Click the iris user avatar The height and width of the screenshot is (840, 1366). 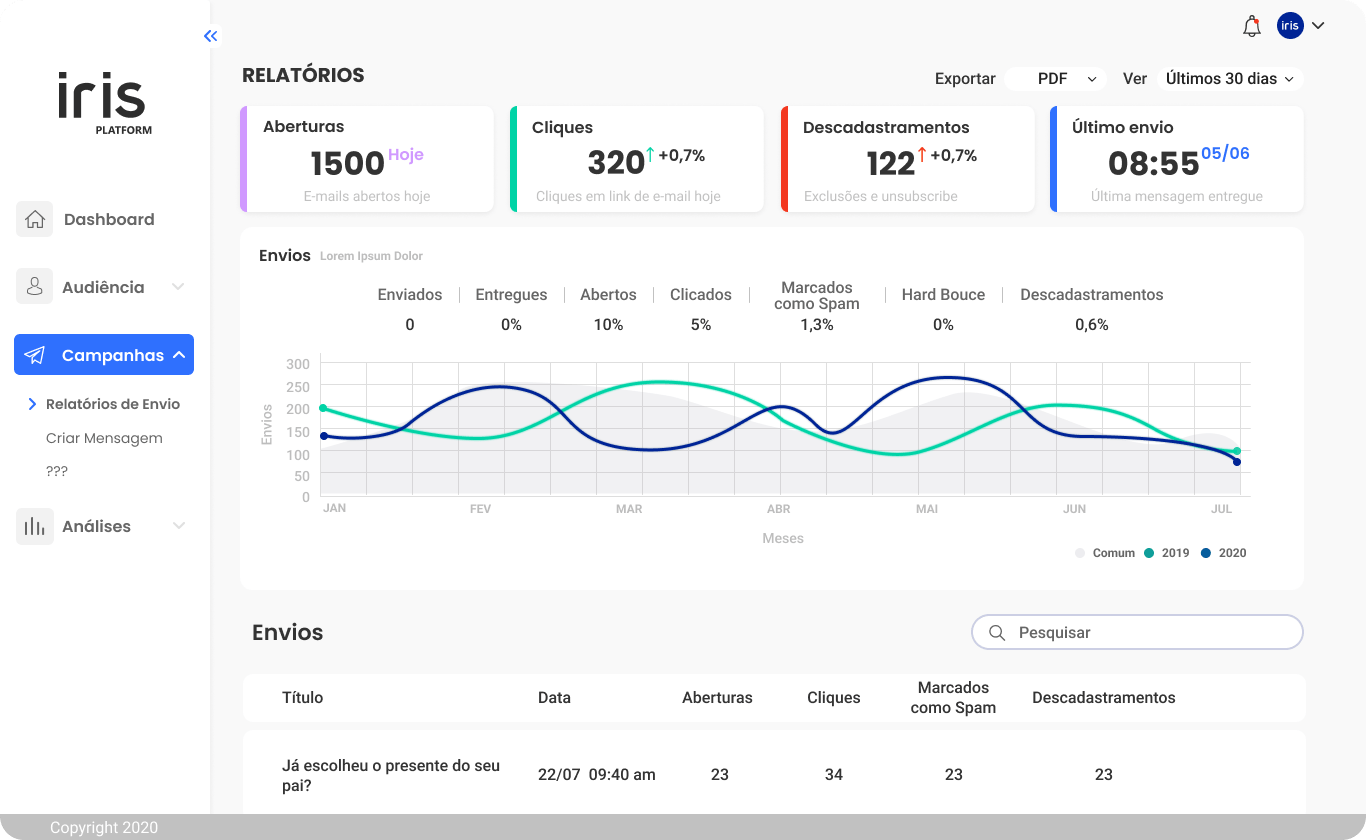[1290, 26]
